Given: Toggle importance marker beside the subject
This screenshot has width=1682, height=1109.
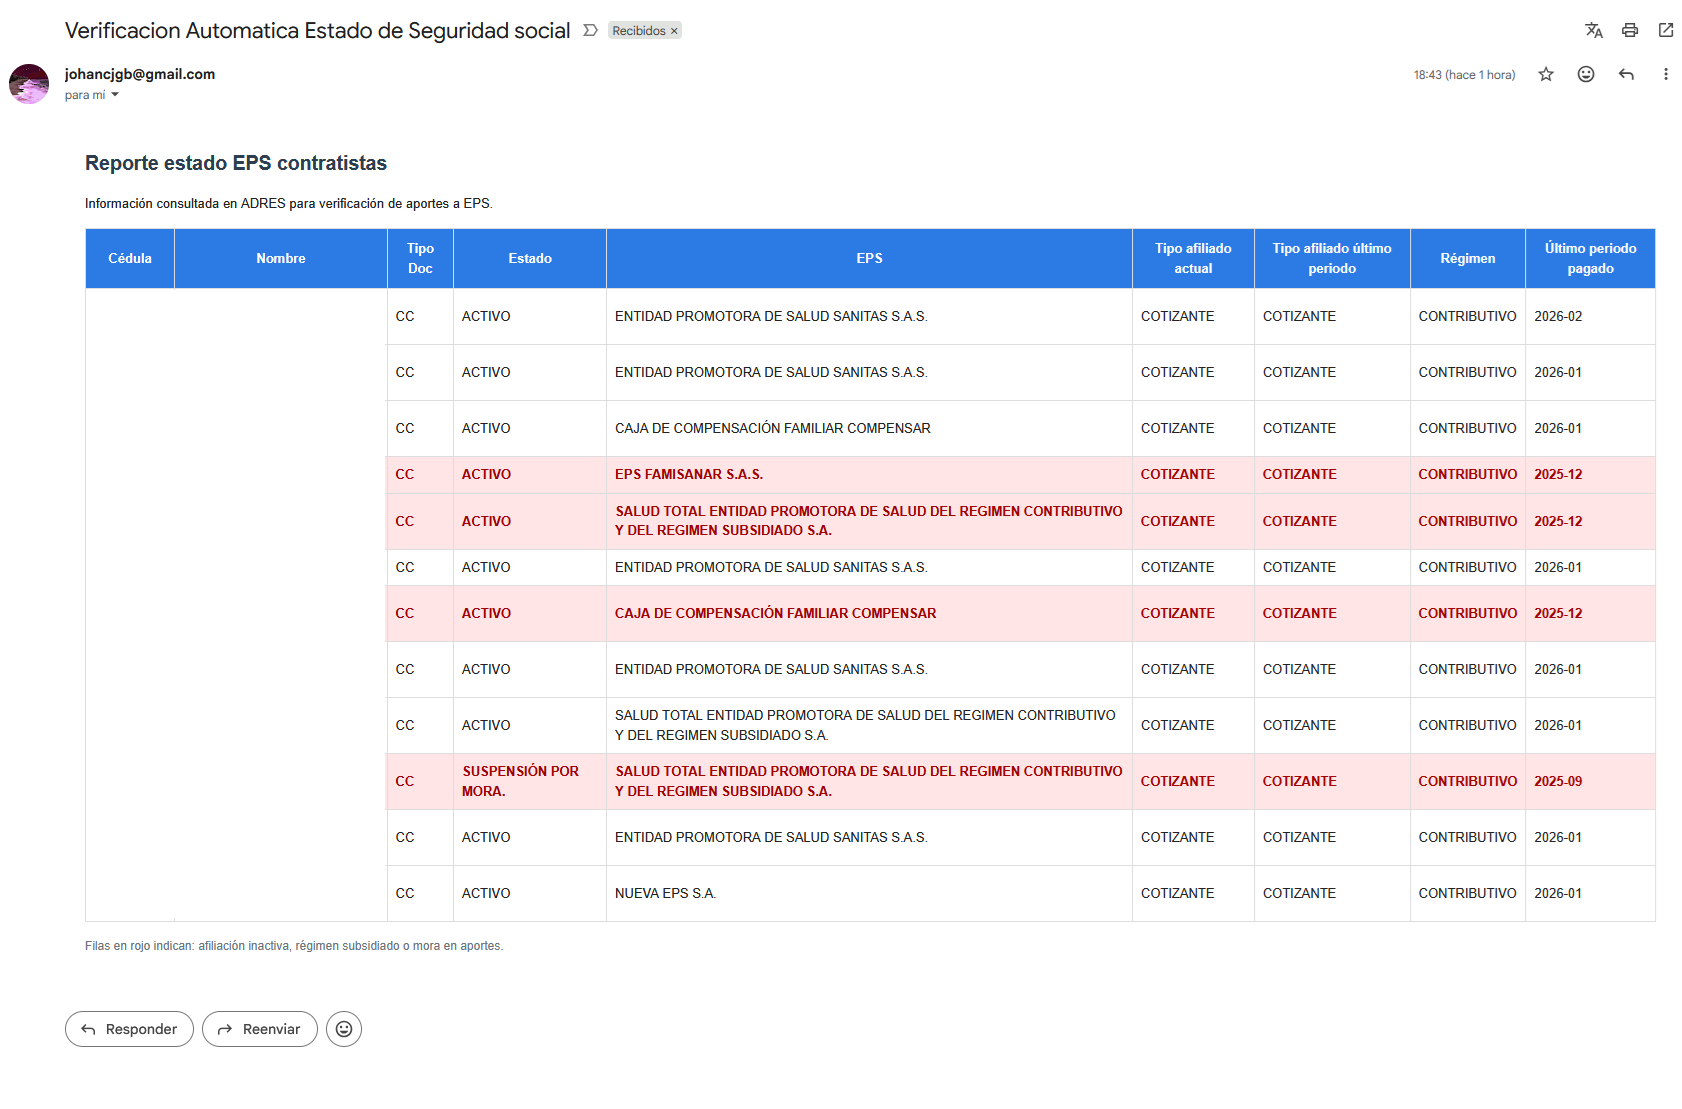Looking at the screenshot, I should point(590,30).
